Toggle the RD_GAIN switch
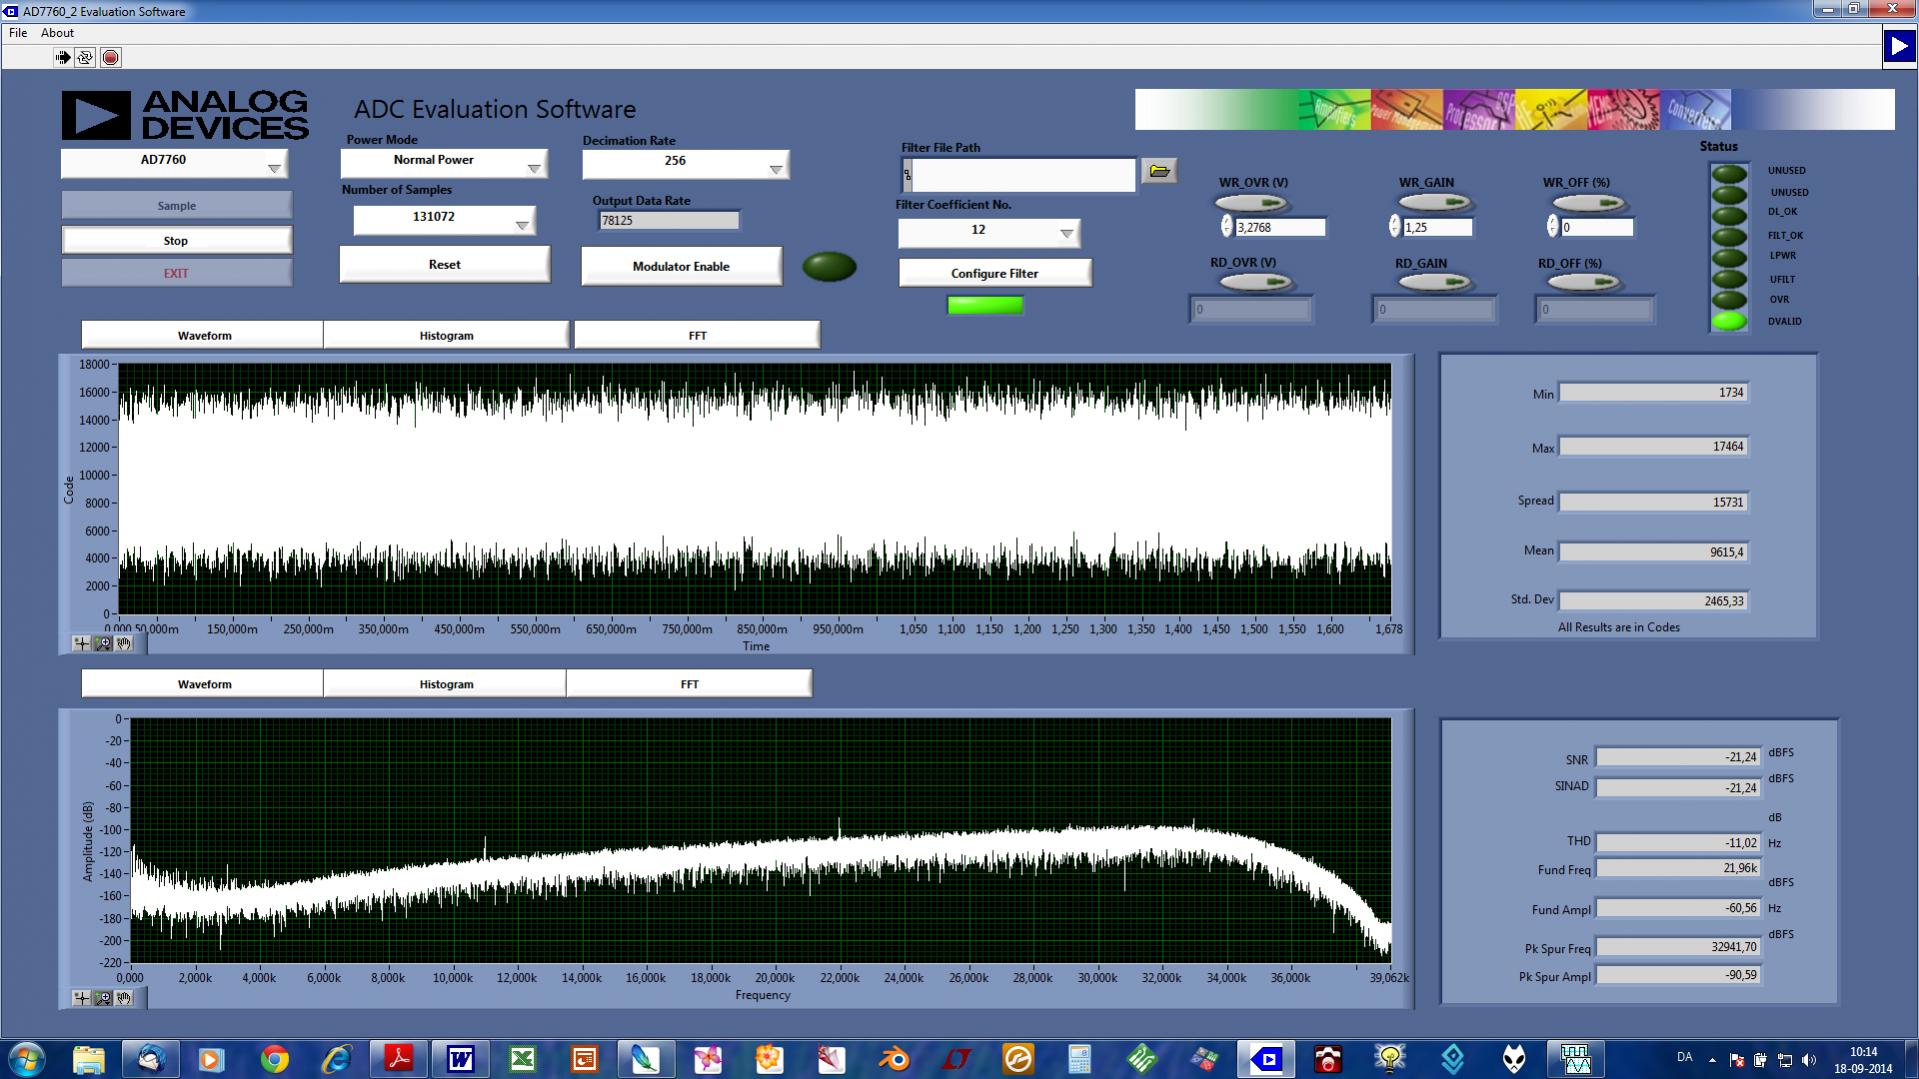This screenshot has width=1919, height=1079. [x=1434, y=282]
